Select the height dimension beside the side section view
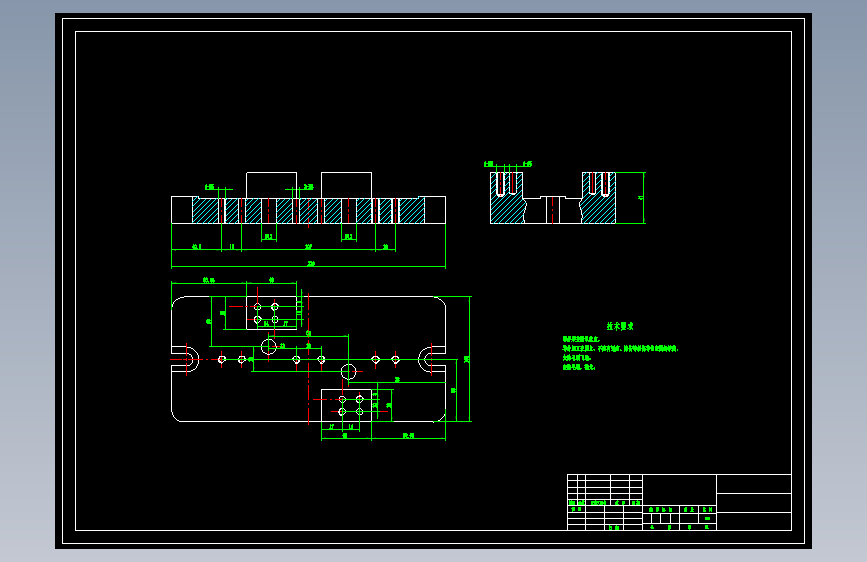867x562 pixels. coord(643,197)
